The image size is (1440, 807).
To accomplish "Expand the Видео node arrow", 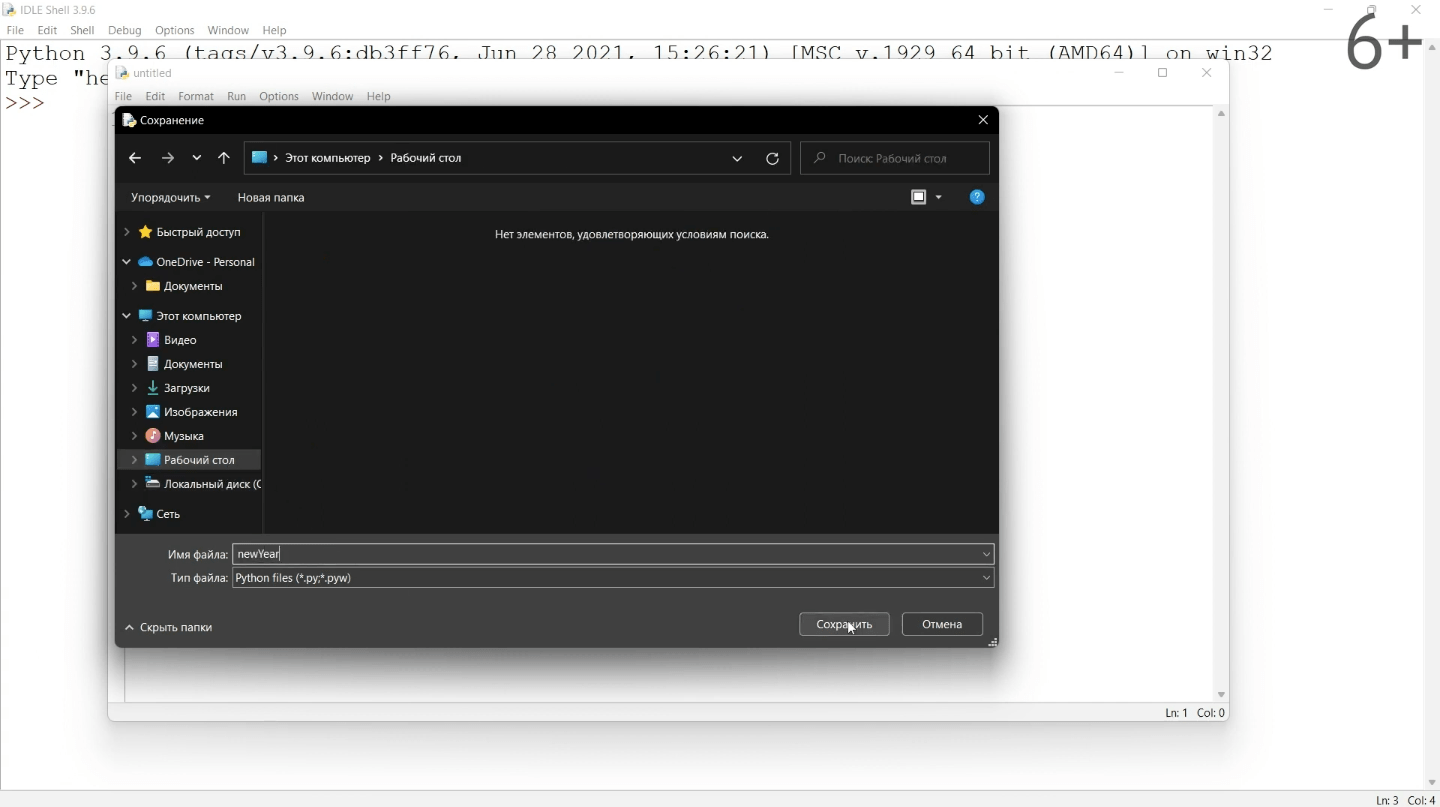I will click(135, 341).
